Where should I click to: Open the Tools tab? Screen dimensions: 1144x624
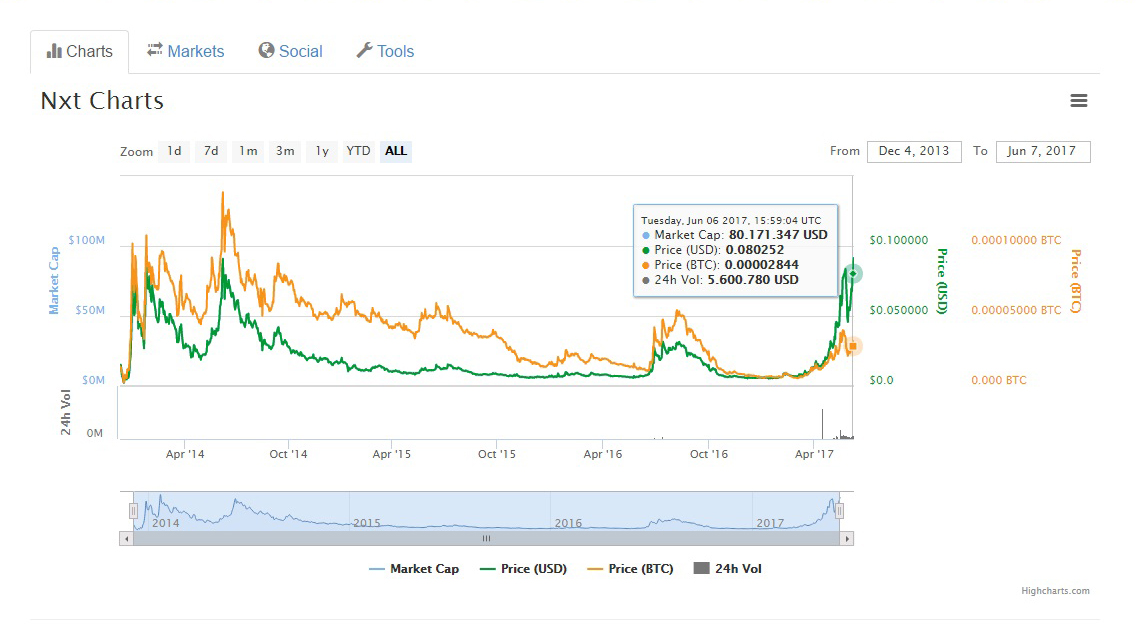point(385,51)
